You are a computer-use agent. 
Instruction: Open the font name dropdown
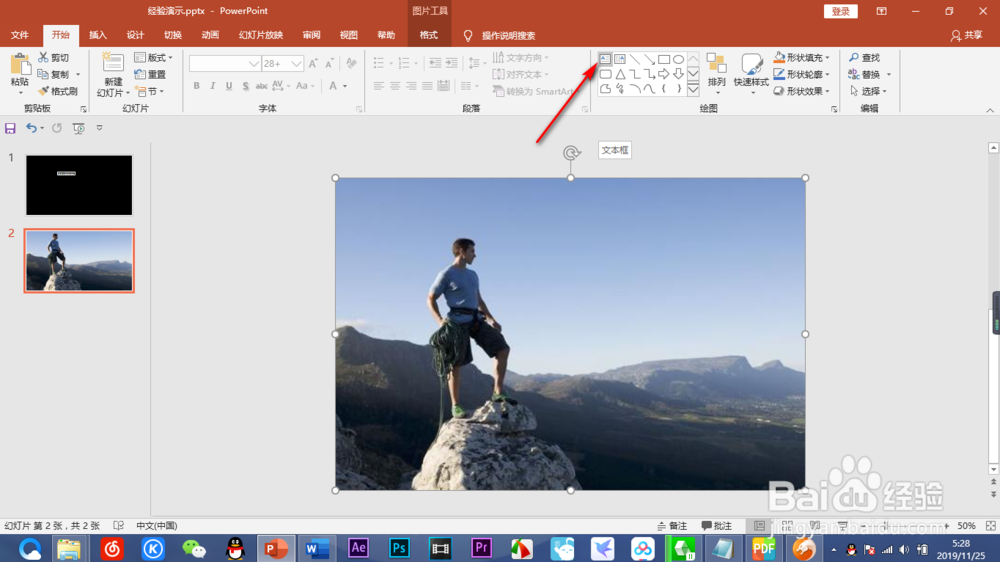[254, 64]
